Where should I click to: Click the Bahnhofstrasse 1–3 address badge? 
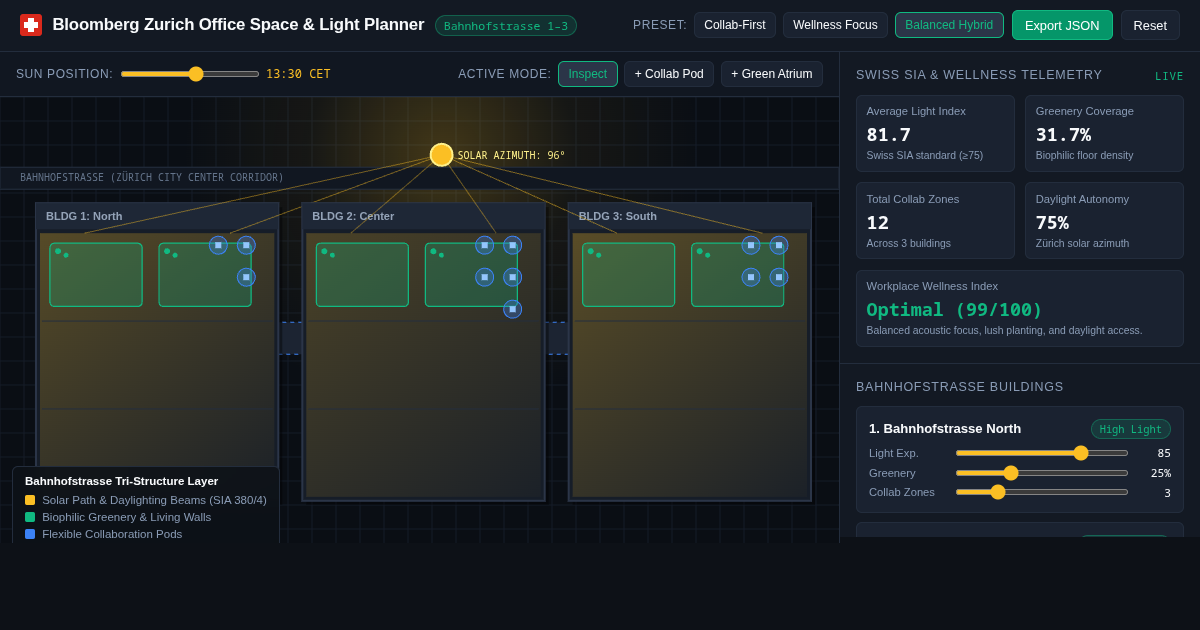pos(506,26)
